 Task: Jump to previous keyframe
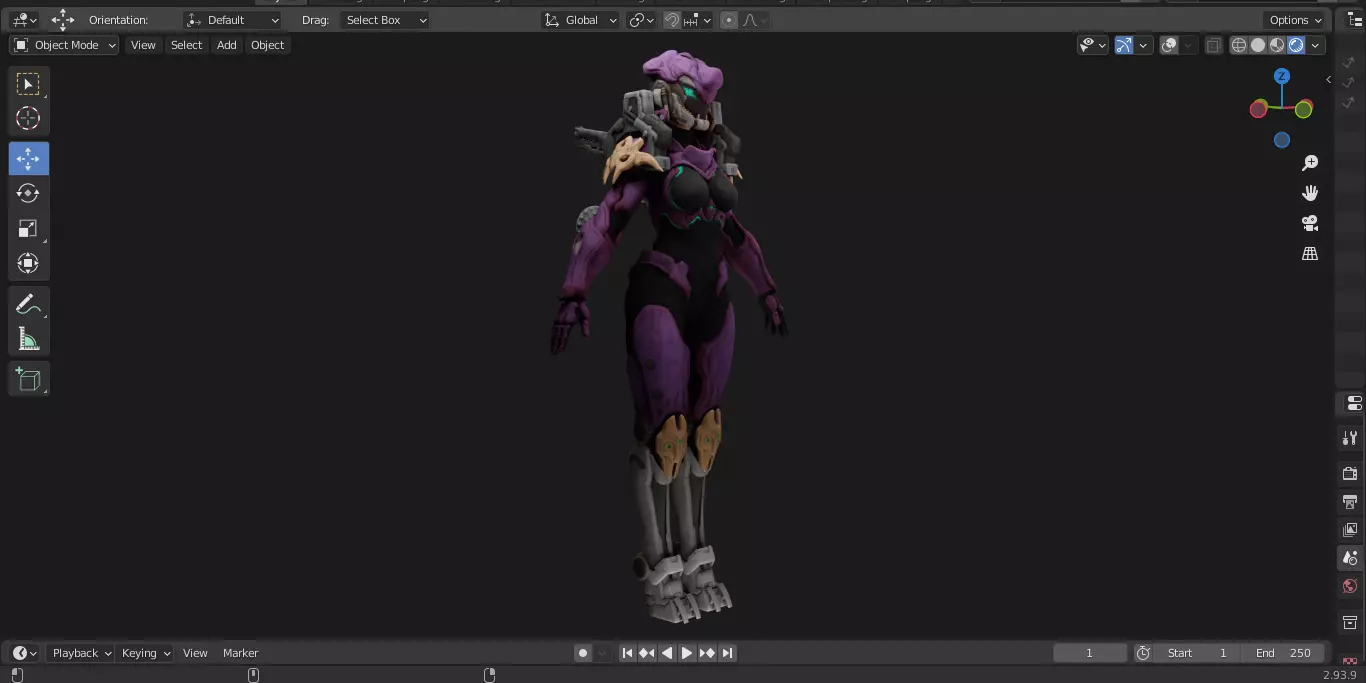click(x=647, y=653)
